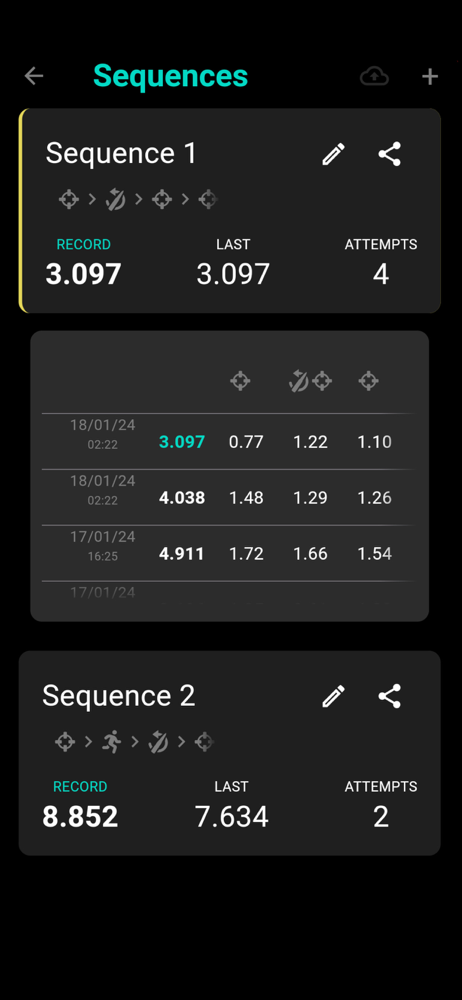Expand the Sequence 2 card
Viewport: 462px width, 1000px height.
pyautogui.click(x=230, y=753)
